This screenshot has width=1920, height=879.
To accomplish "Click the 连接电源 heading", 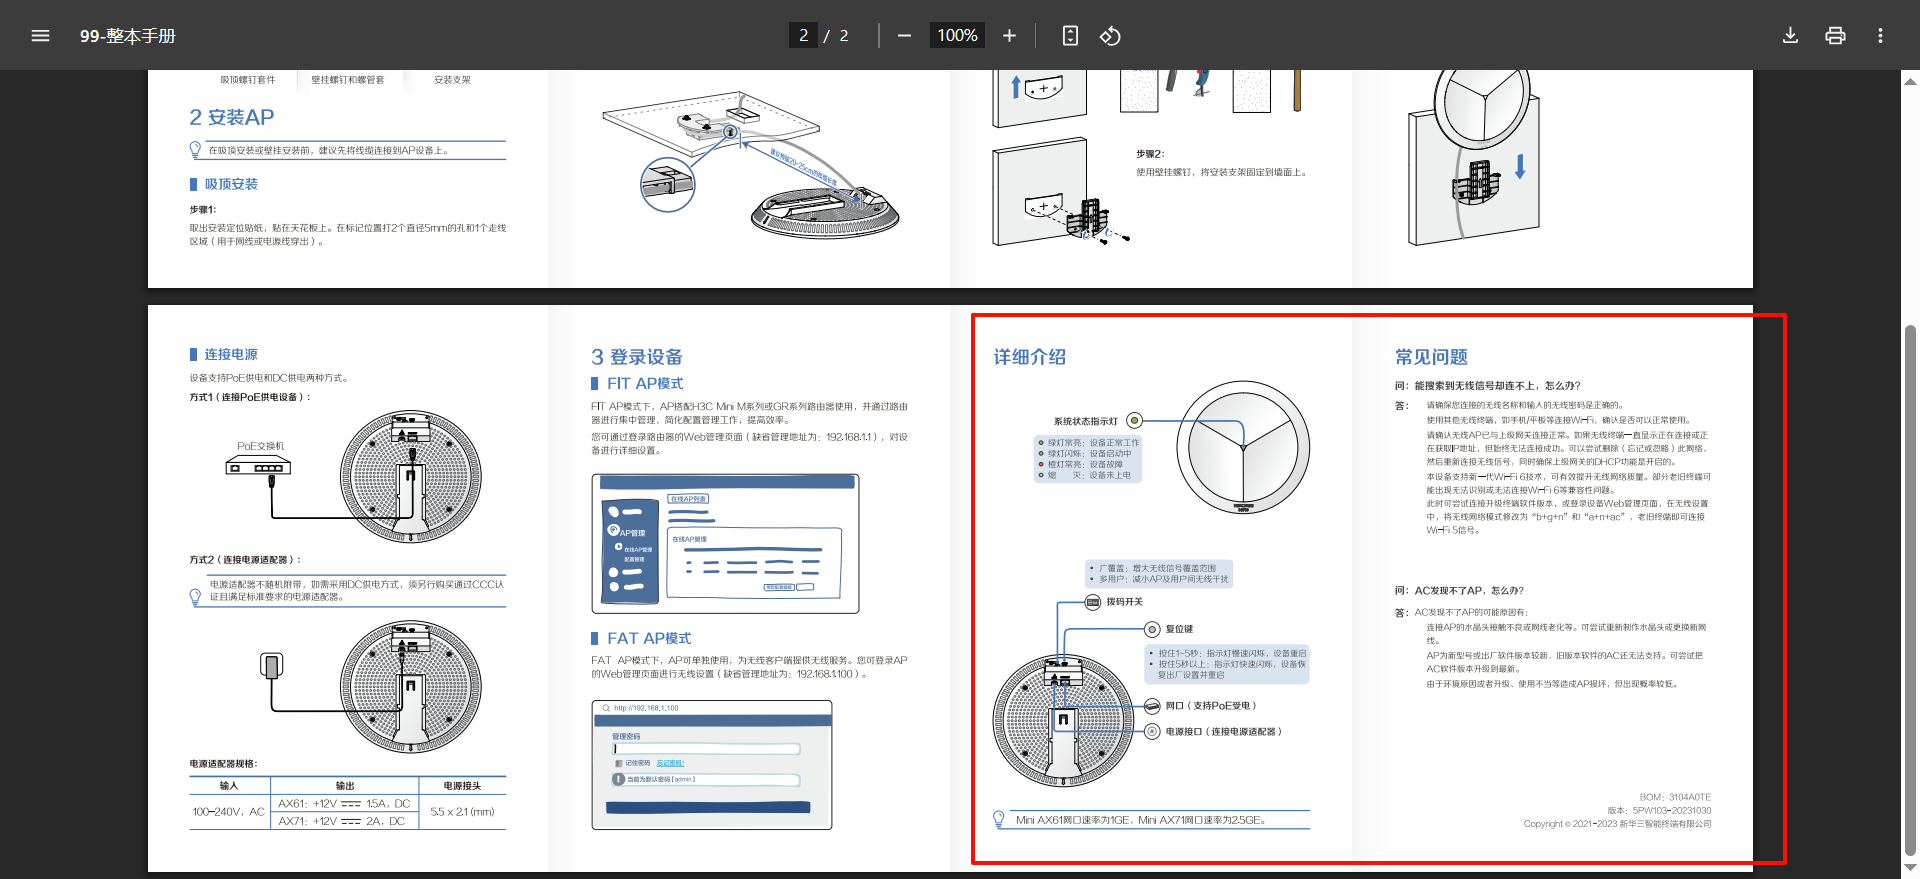I will 231,354.
